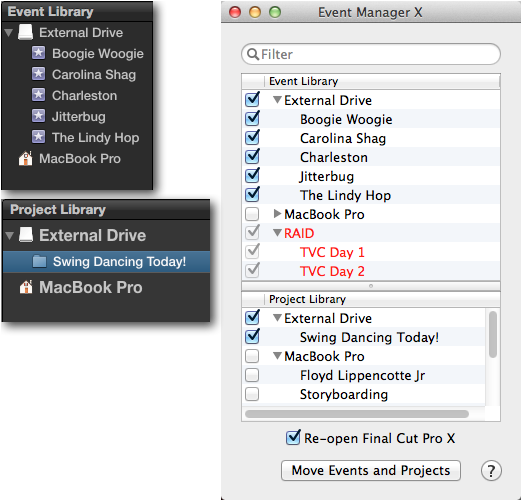Toggle the TVC Day 2 checkbox

(x=252, y=271)
